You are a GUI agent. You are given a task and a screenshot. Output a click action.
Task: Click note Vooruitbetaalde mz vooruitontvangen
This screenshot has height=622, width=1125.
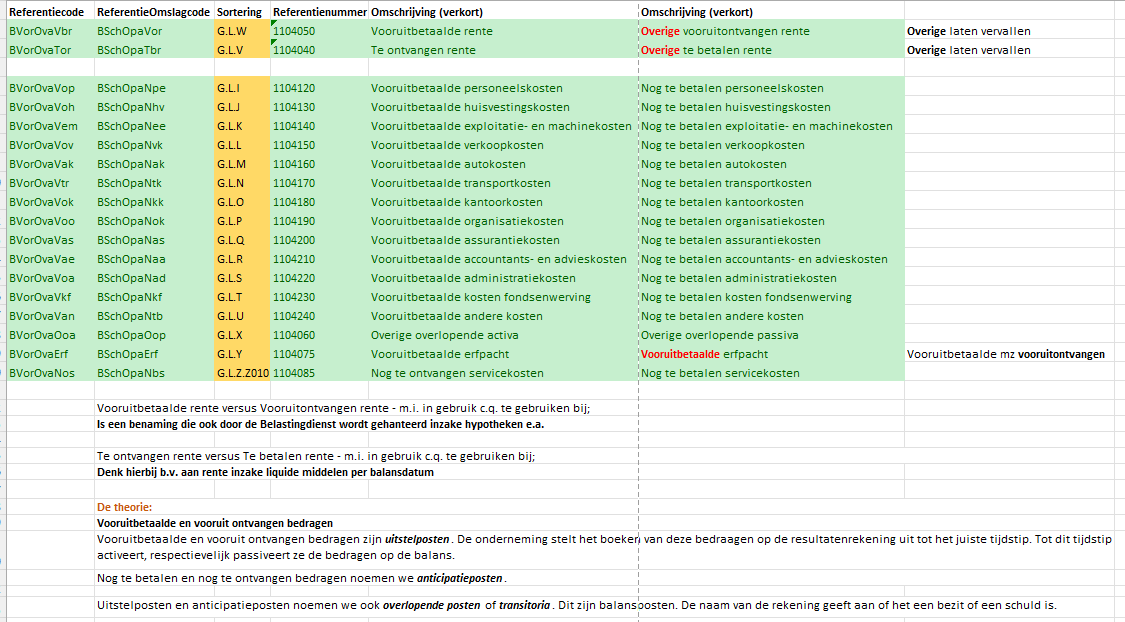pos(1005,354)
